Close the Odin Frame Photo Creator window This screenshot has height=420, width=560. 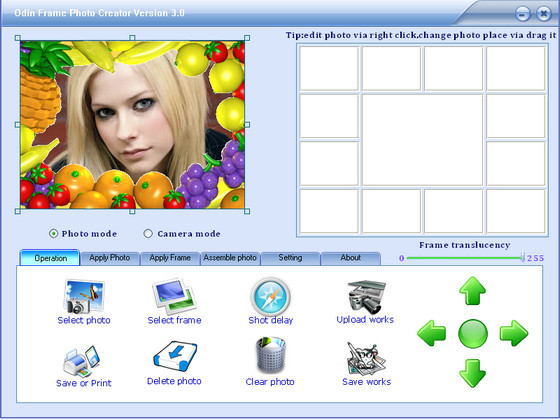coord(544,14)
